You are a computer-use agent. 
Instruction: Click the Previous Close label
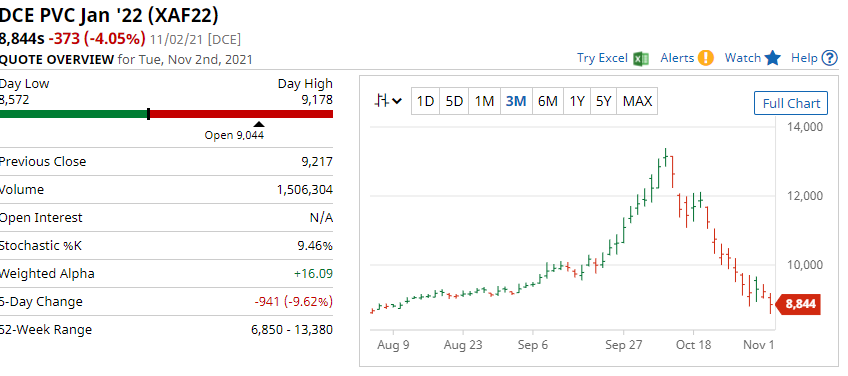pos(43,161)
